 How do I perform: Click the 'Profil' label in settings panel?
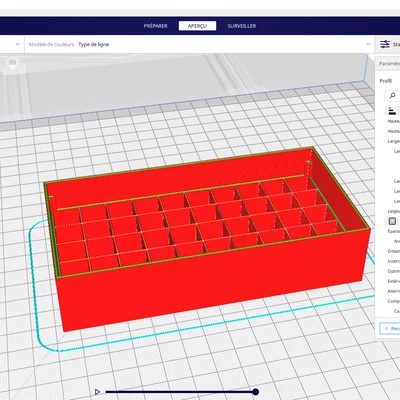[386, 81]
